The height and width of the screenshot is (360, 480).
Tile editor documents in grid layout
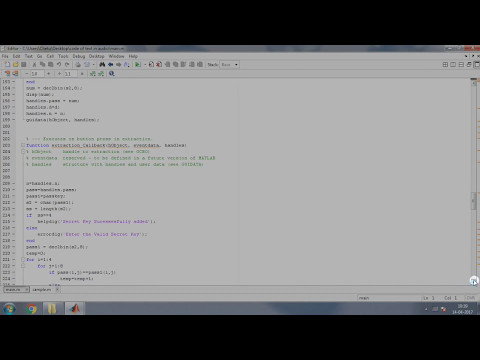coord(445,64)
